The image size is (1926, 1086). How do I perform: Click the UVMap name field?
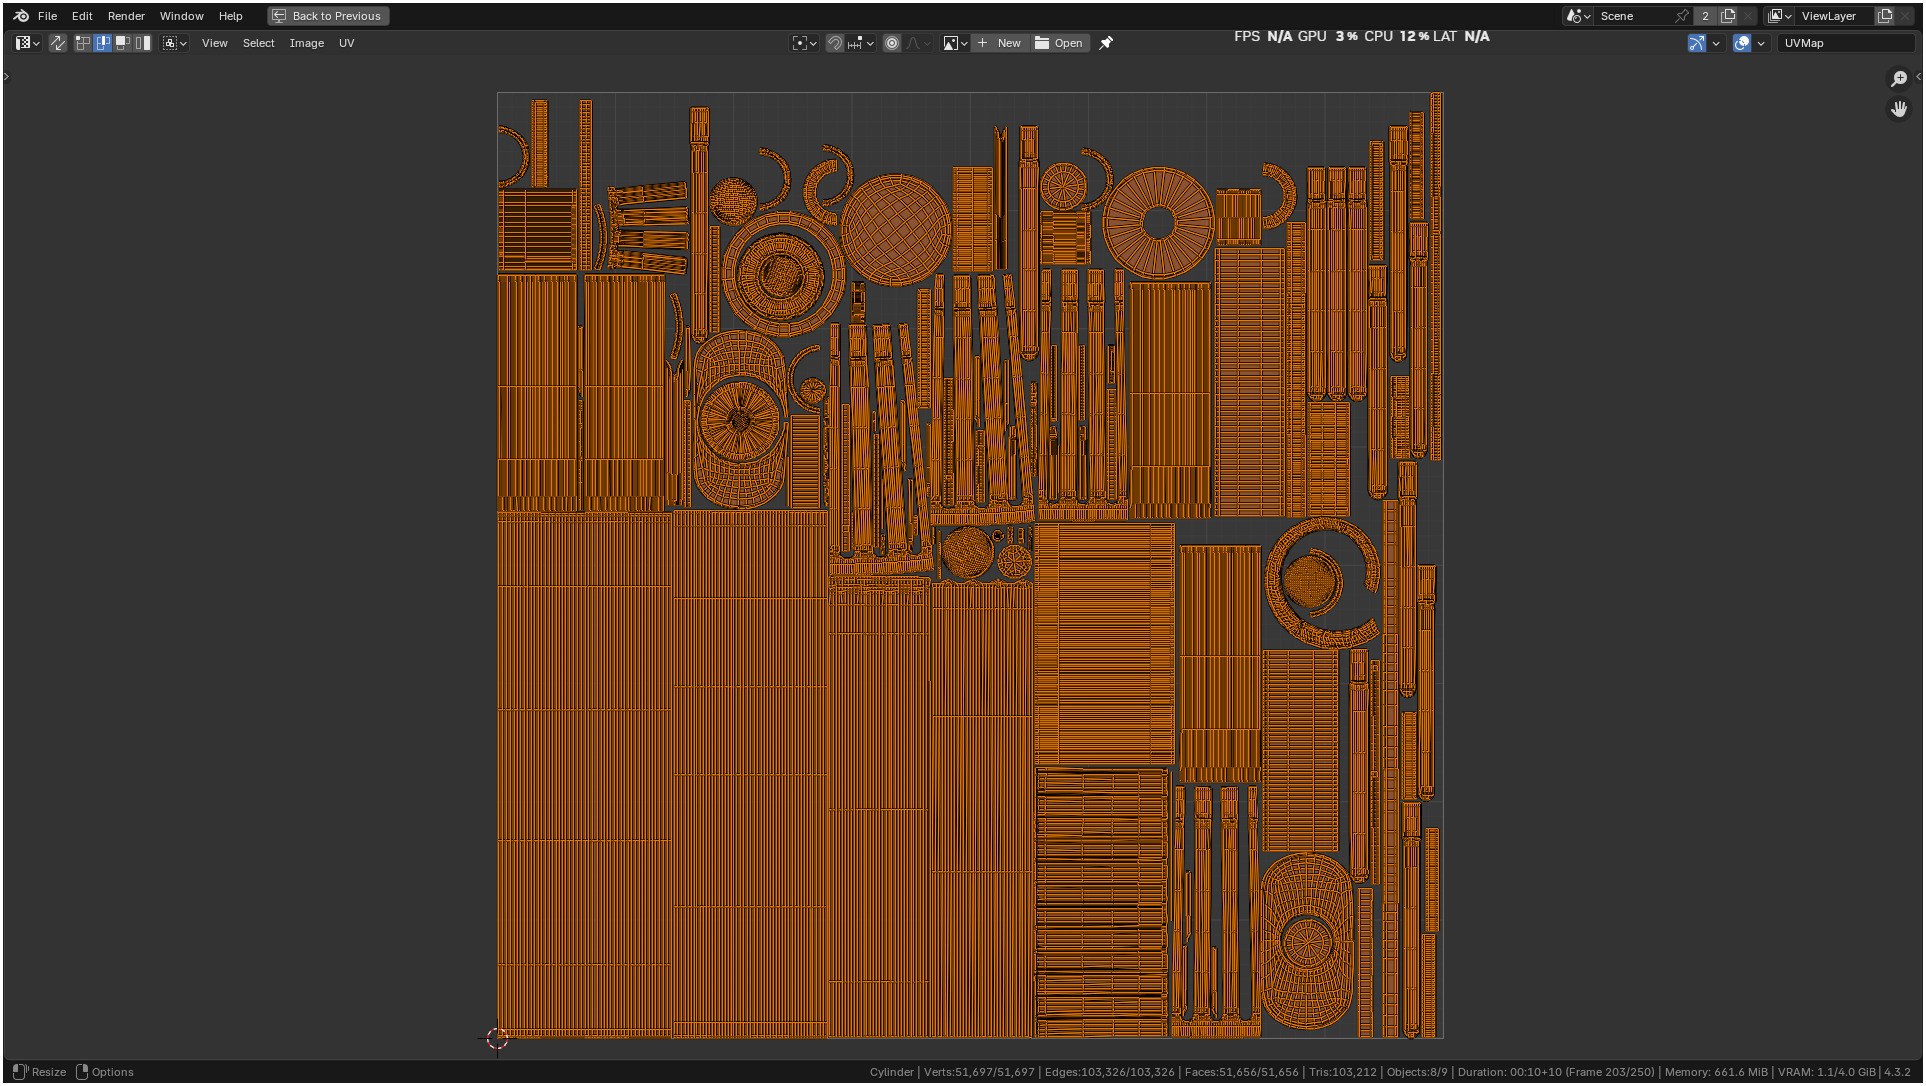click(1843, 43)
